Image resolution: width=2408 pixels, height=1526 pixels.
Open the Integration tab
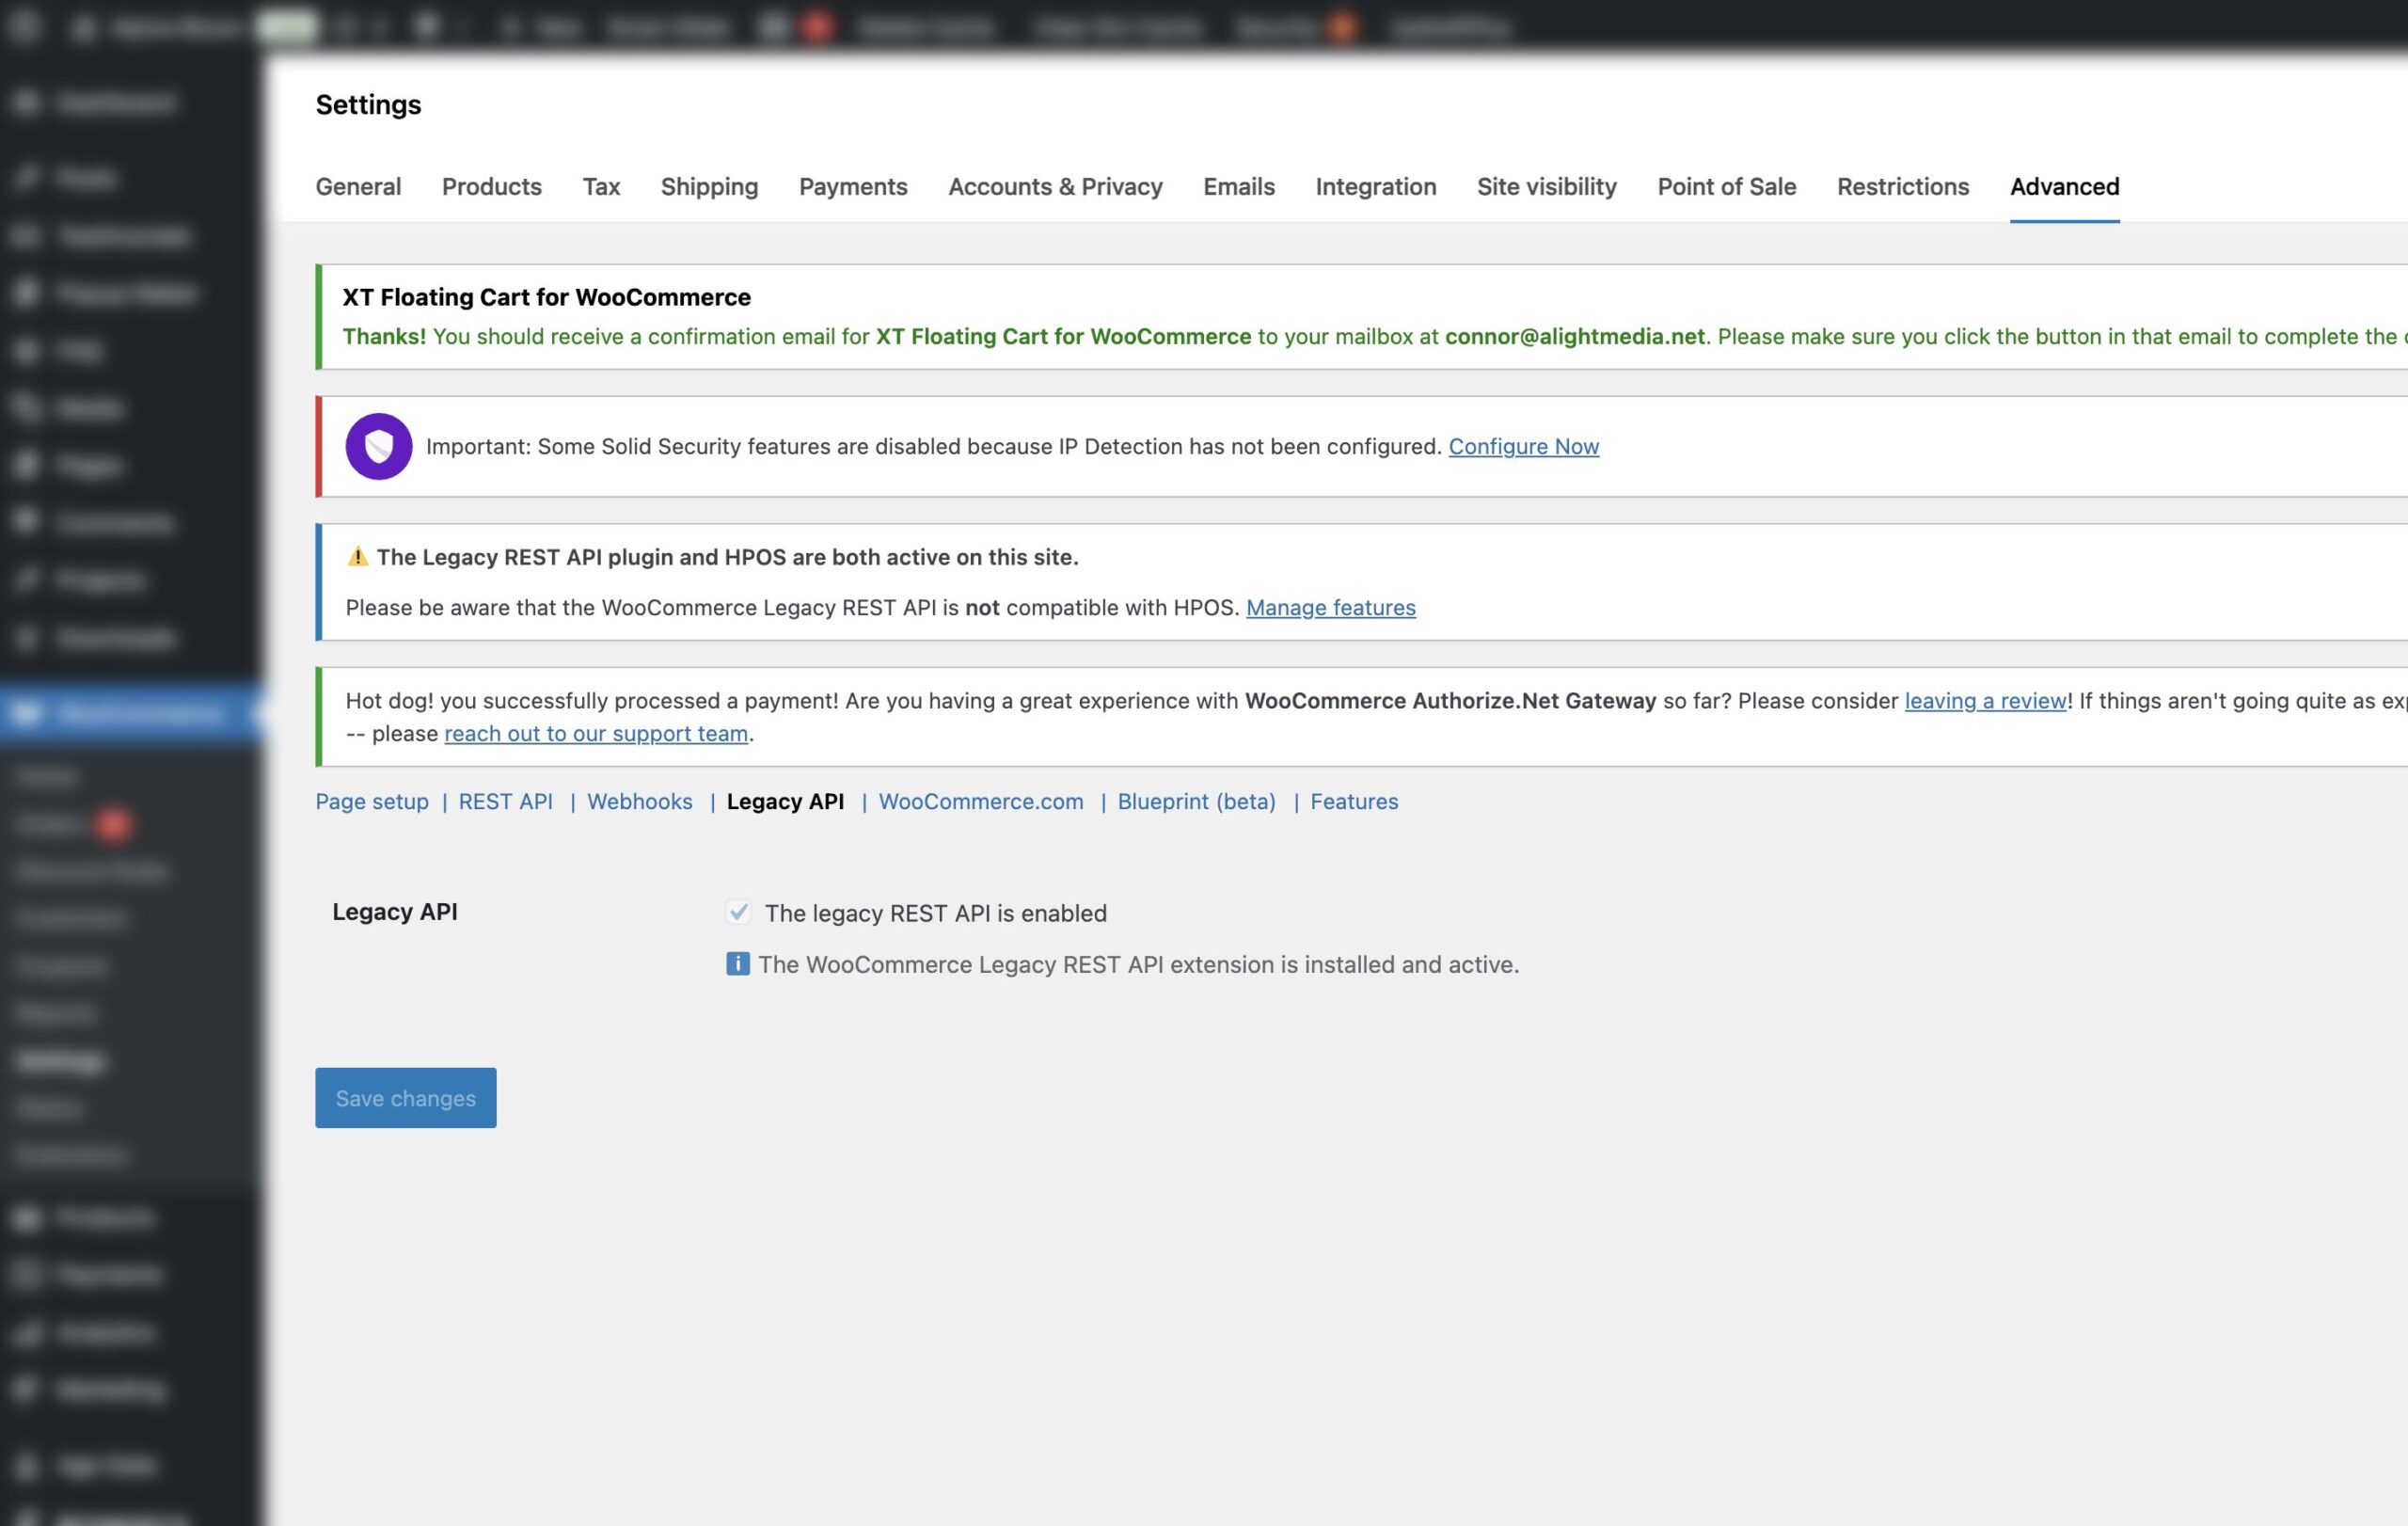1375,187
